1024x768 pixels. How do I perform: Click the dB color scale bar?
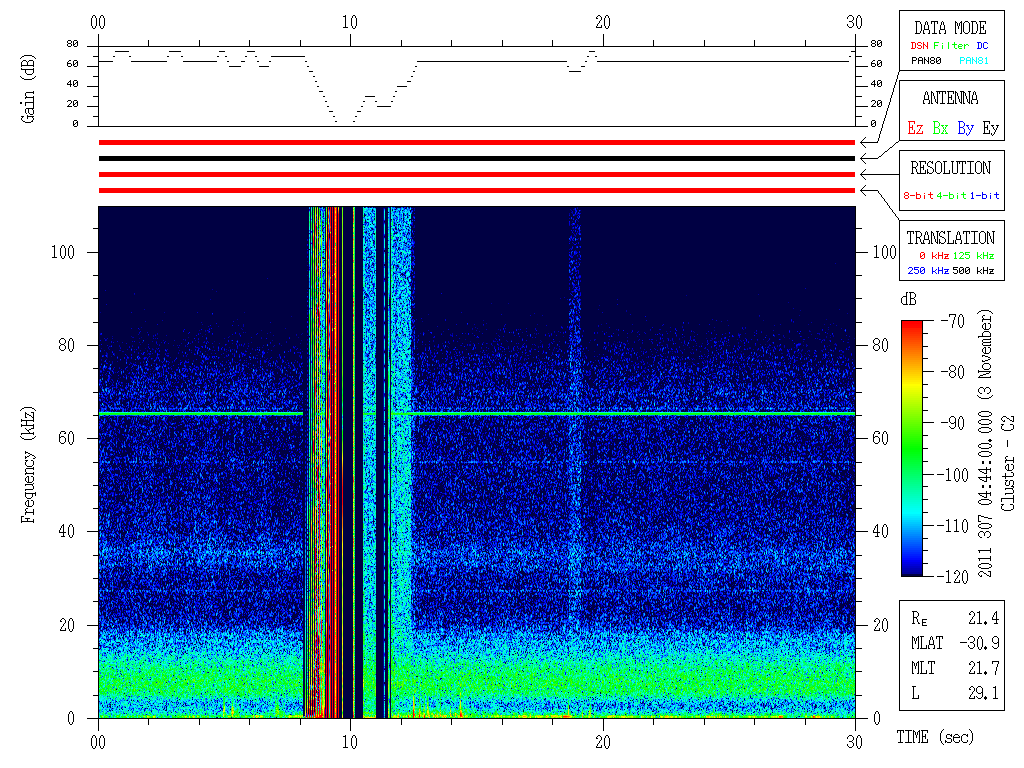click(x=911, y=447)
